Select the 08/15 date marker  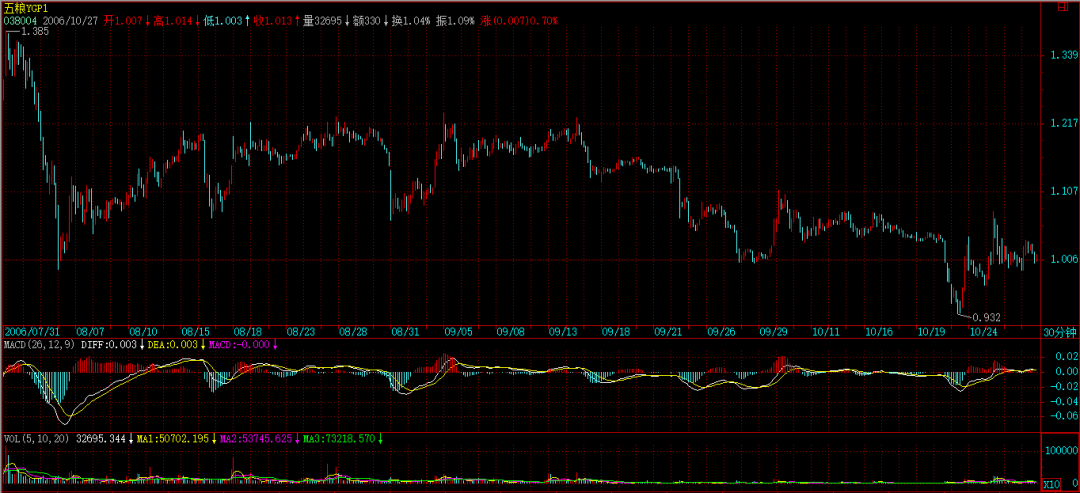pyautogui.click(x=196, y=331)
